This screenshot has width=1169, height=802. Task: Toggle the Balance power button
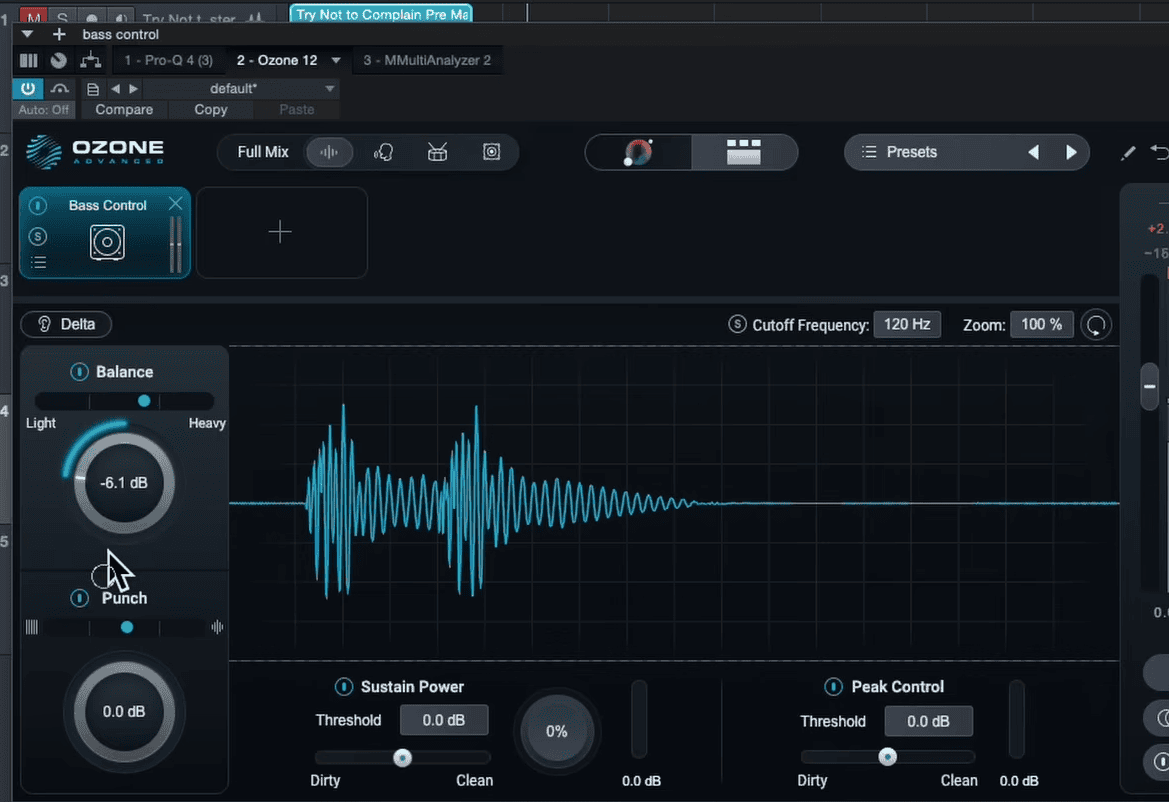tap(79, 372)
